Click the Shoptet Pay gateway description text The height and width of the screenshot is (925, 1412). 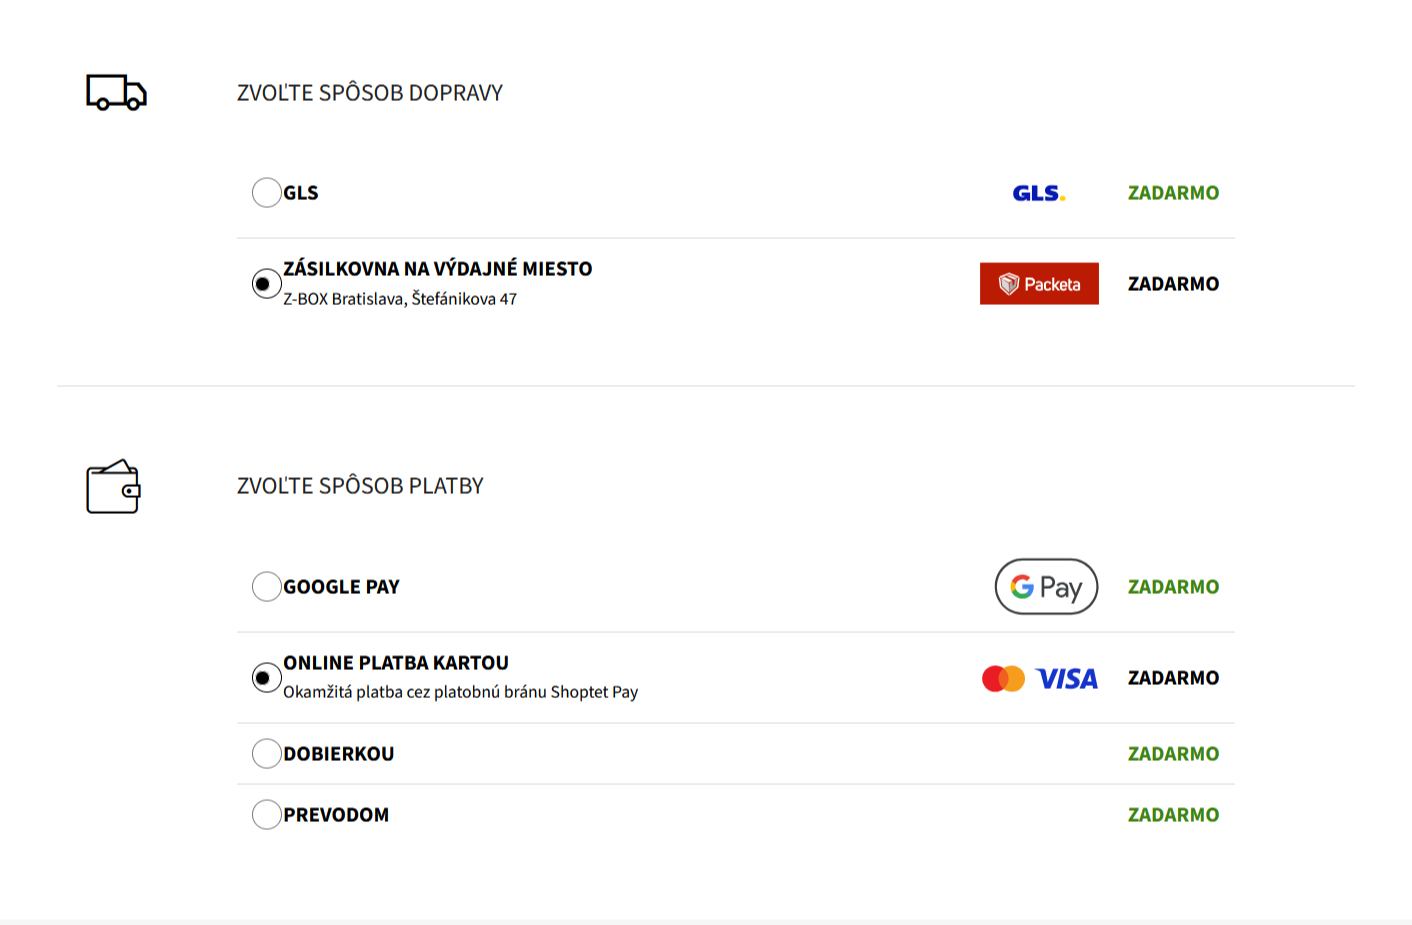coord(460,692)
